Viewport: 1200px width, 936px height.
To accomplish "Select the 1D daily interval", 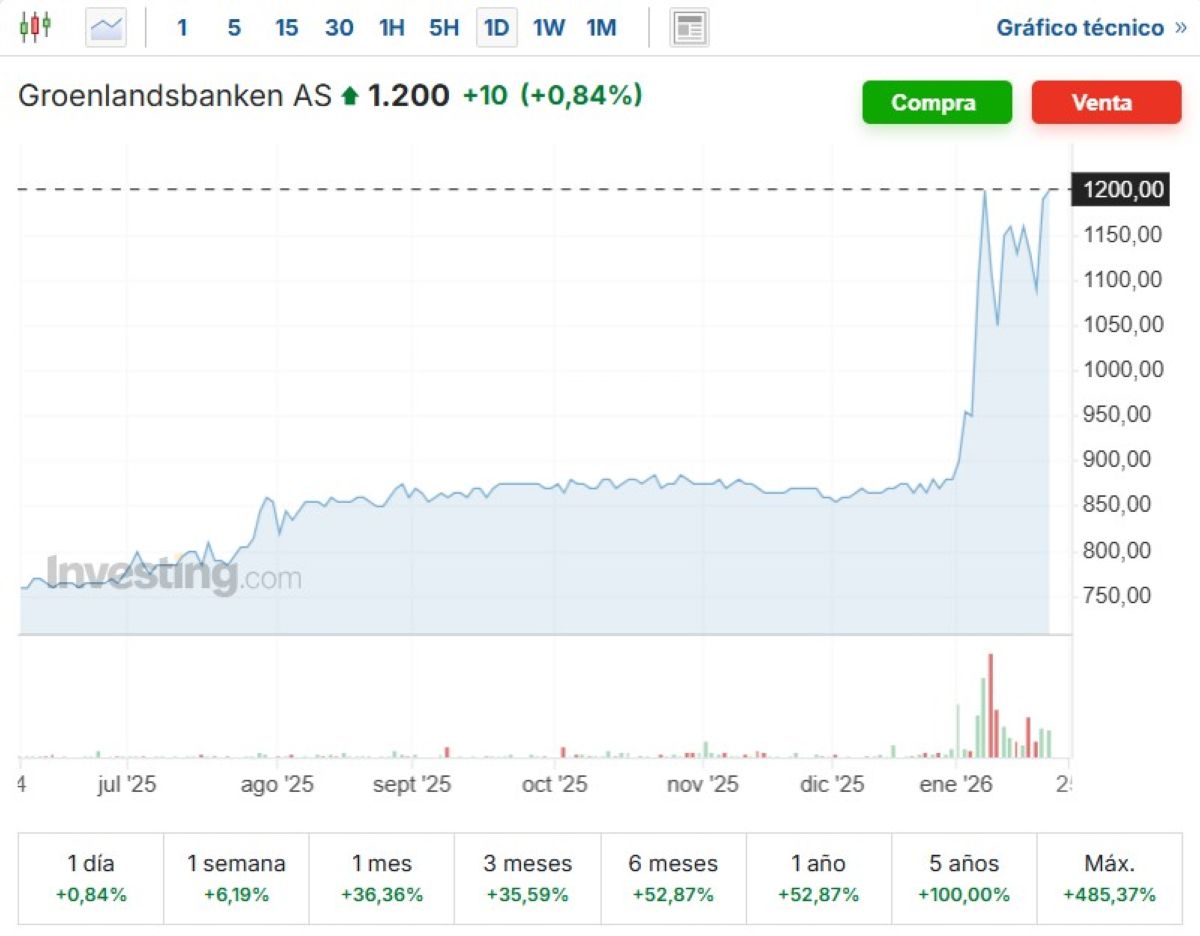I will 496,27.
